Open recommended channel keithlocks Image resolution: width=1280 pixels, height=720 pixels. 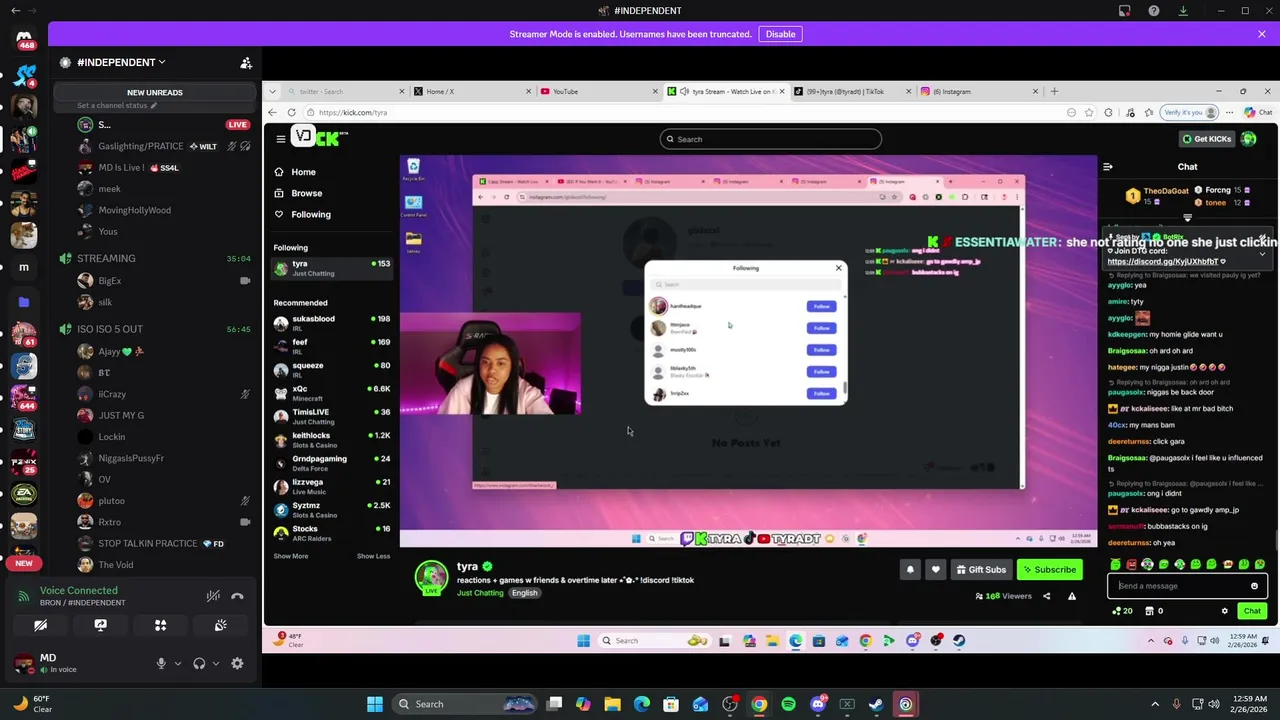(331, 440)
